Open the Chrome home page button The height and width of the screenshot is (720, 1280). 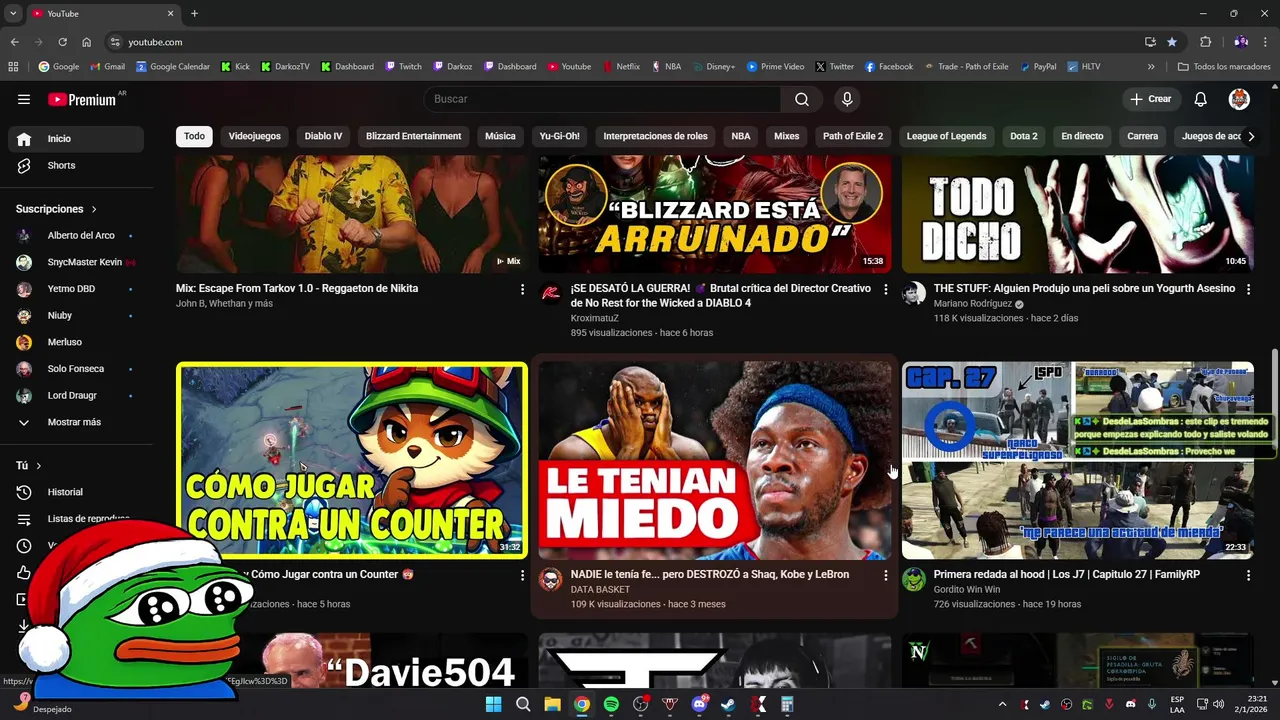point(86,42)
